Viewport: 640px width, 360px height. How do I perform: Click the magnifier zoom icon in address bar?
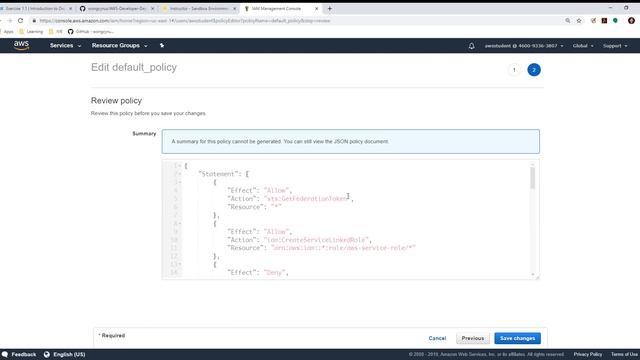pos(567,20)
